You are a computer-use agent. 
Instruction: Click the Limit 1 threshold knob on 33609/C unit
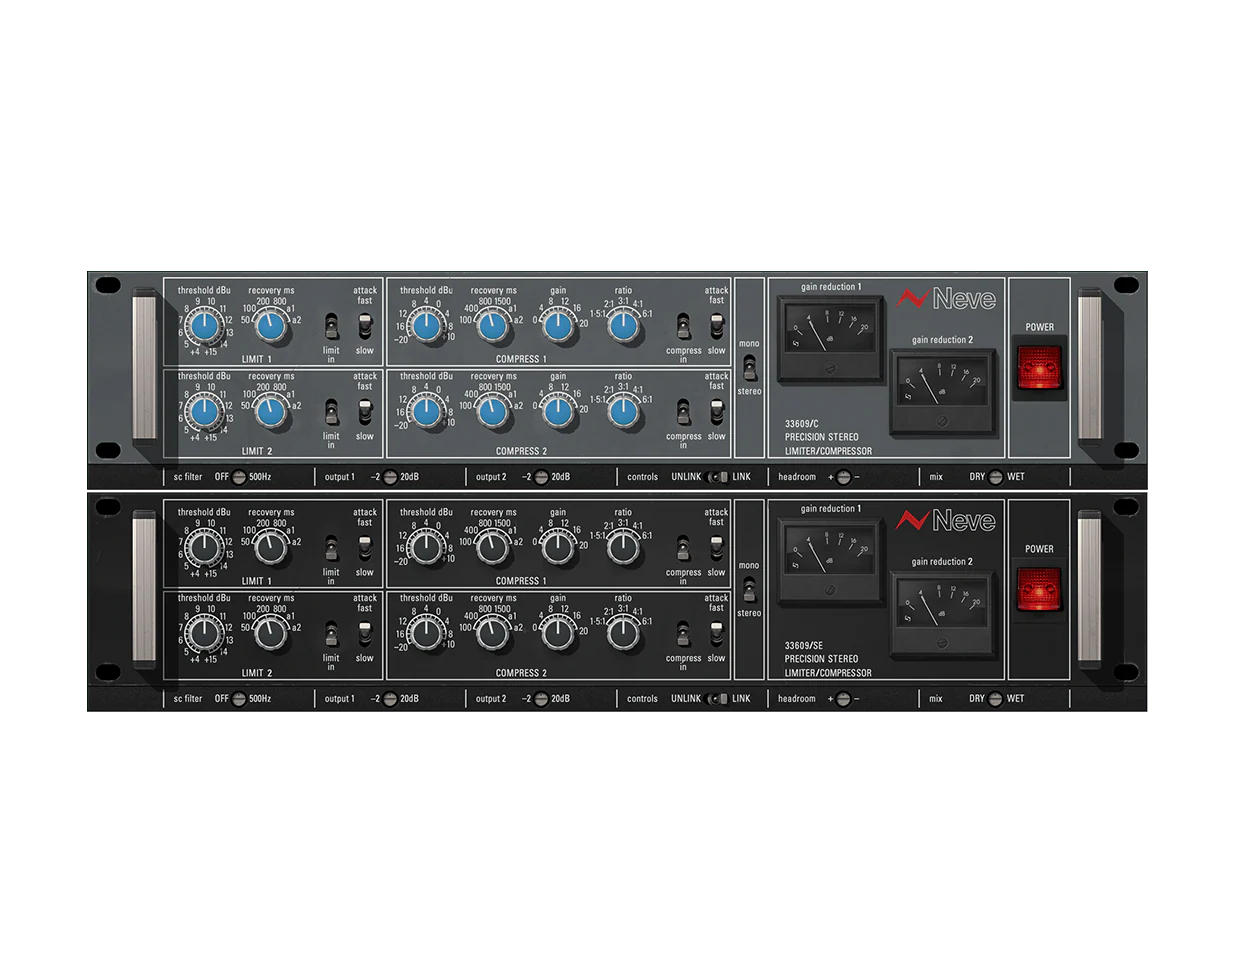(205, 326)
